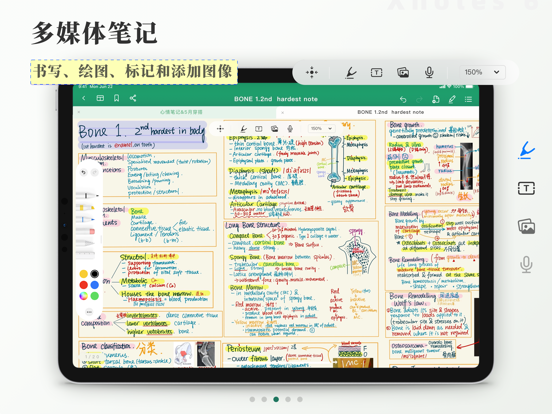Redo using the green header redo arrow
The width and height of the screenshot is (552, 414).
coord(419,99)
